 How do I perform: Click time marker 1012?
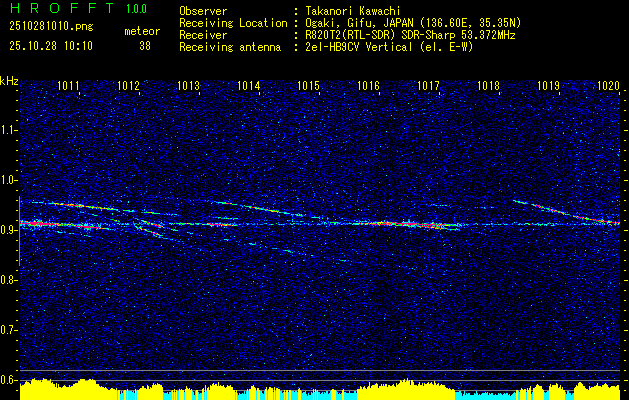click(x=128, y=85)
